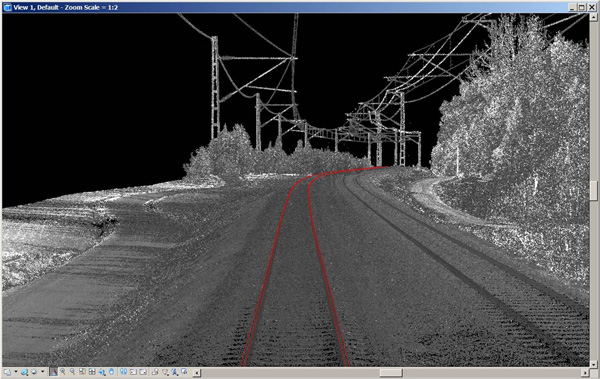Image resolution: width=600 pixels, height=379 pixels.
Task: Select the Window Area tool
Action: (82, 372)
